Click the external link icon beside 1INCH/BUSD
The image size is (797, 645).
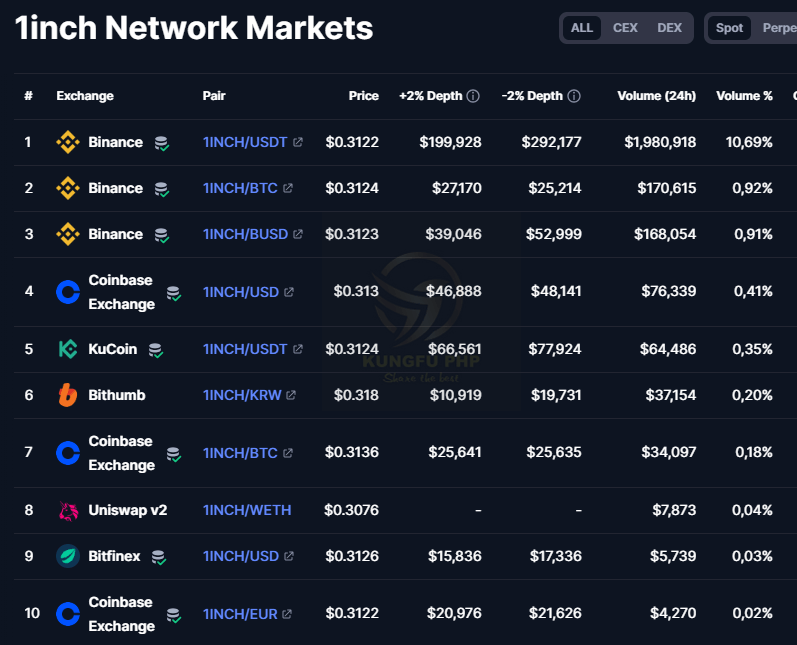pos(298,234)
